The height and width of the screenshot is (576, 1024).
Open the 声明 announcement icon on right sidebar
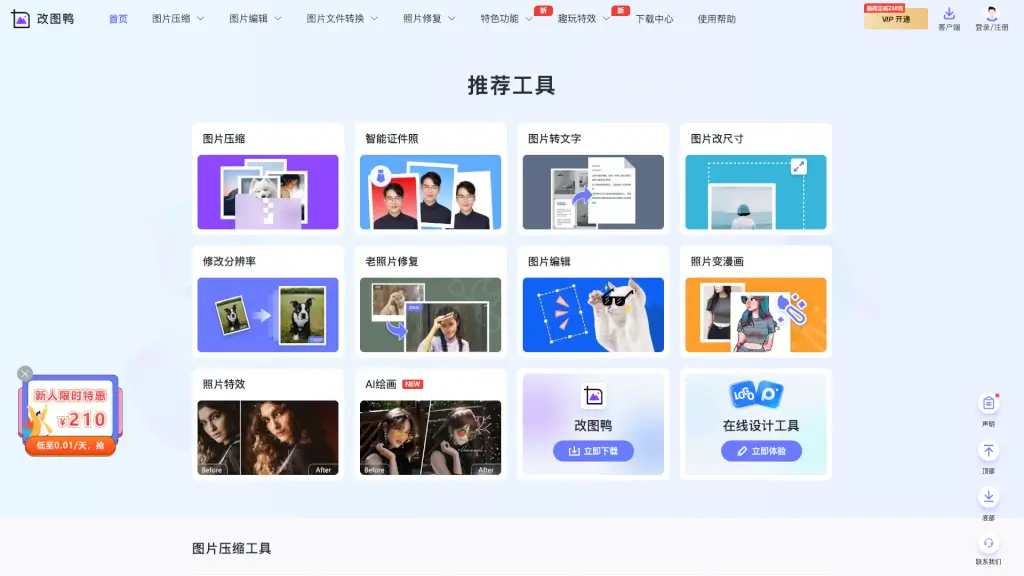point(989,404)
